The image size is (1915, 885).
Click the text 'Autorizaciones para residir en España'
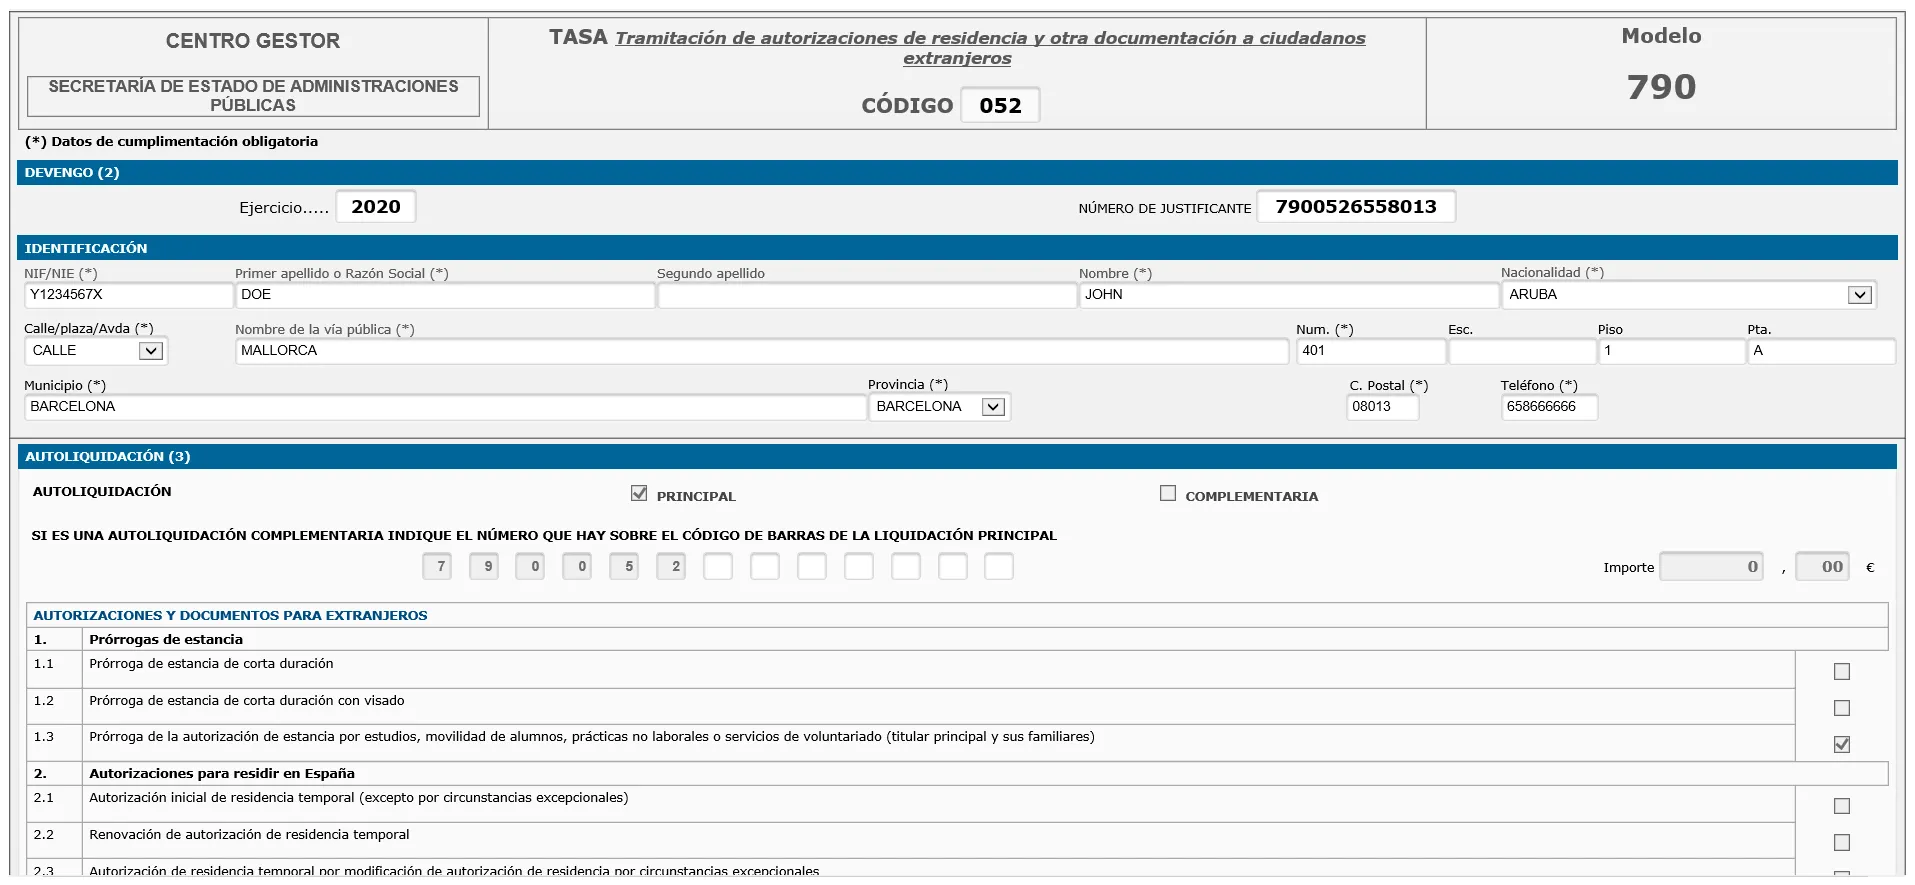222,774
